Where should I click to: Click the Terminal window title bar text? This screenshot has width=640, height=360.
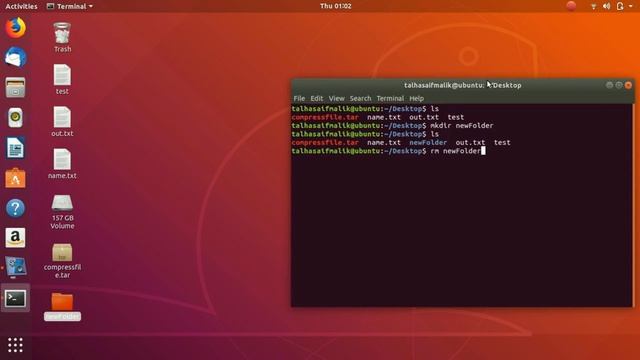(462, 85)
